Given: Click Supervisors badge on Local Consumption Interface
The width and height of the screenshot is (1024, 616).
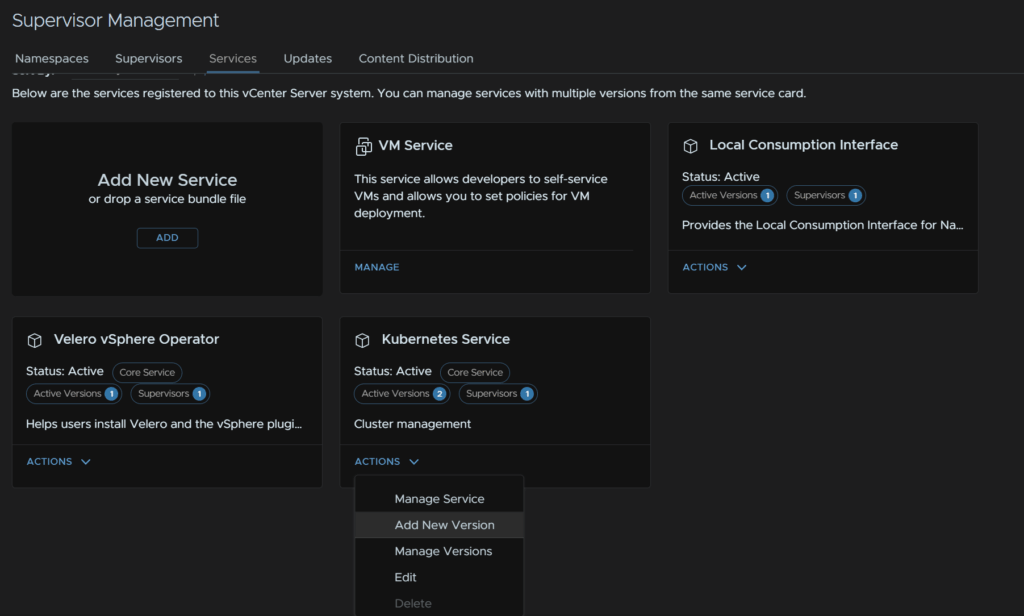Looking at the screenshot, I should pos(826,195).
